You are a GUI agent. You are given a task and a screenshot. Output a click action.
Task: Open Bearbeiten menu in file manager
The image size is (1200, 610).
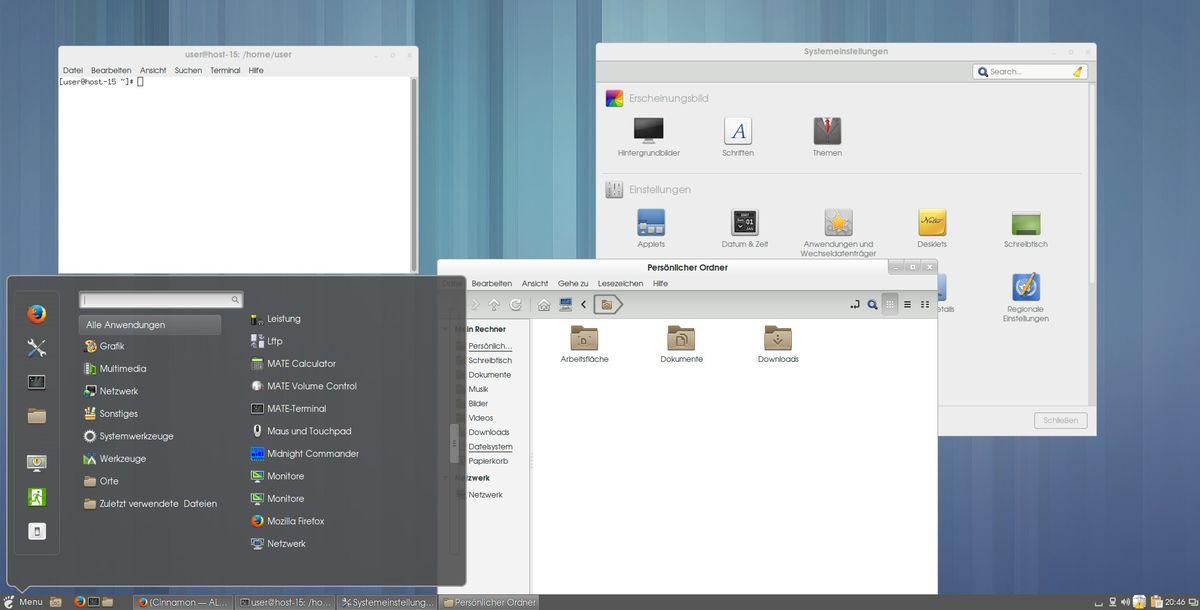coord(491,283)
